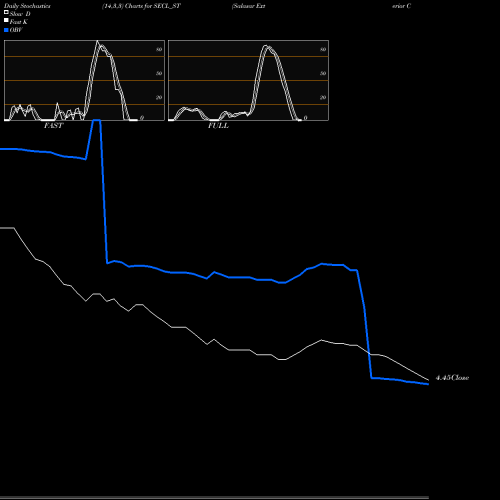Open the FULL stochastic mini chart

coord(248,80)
